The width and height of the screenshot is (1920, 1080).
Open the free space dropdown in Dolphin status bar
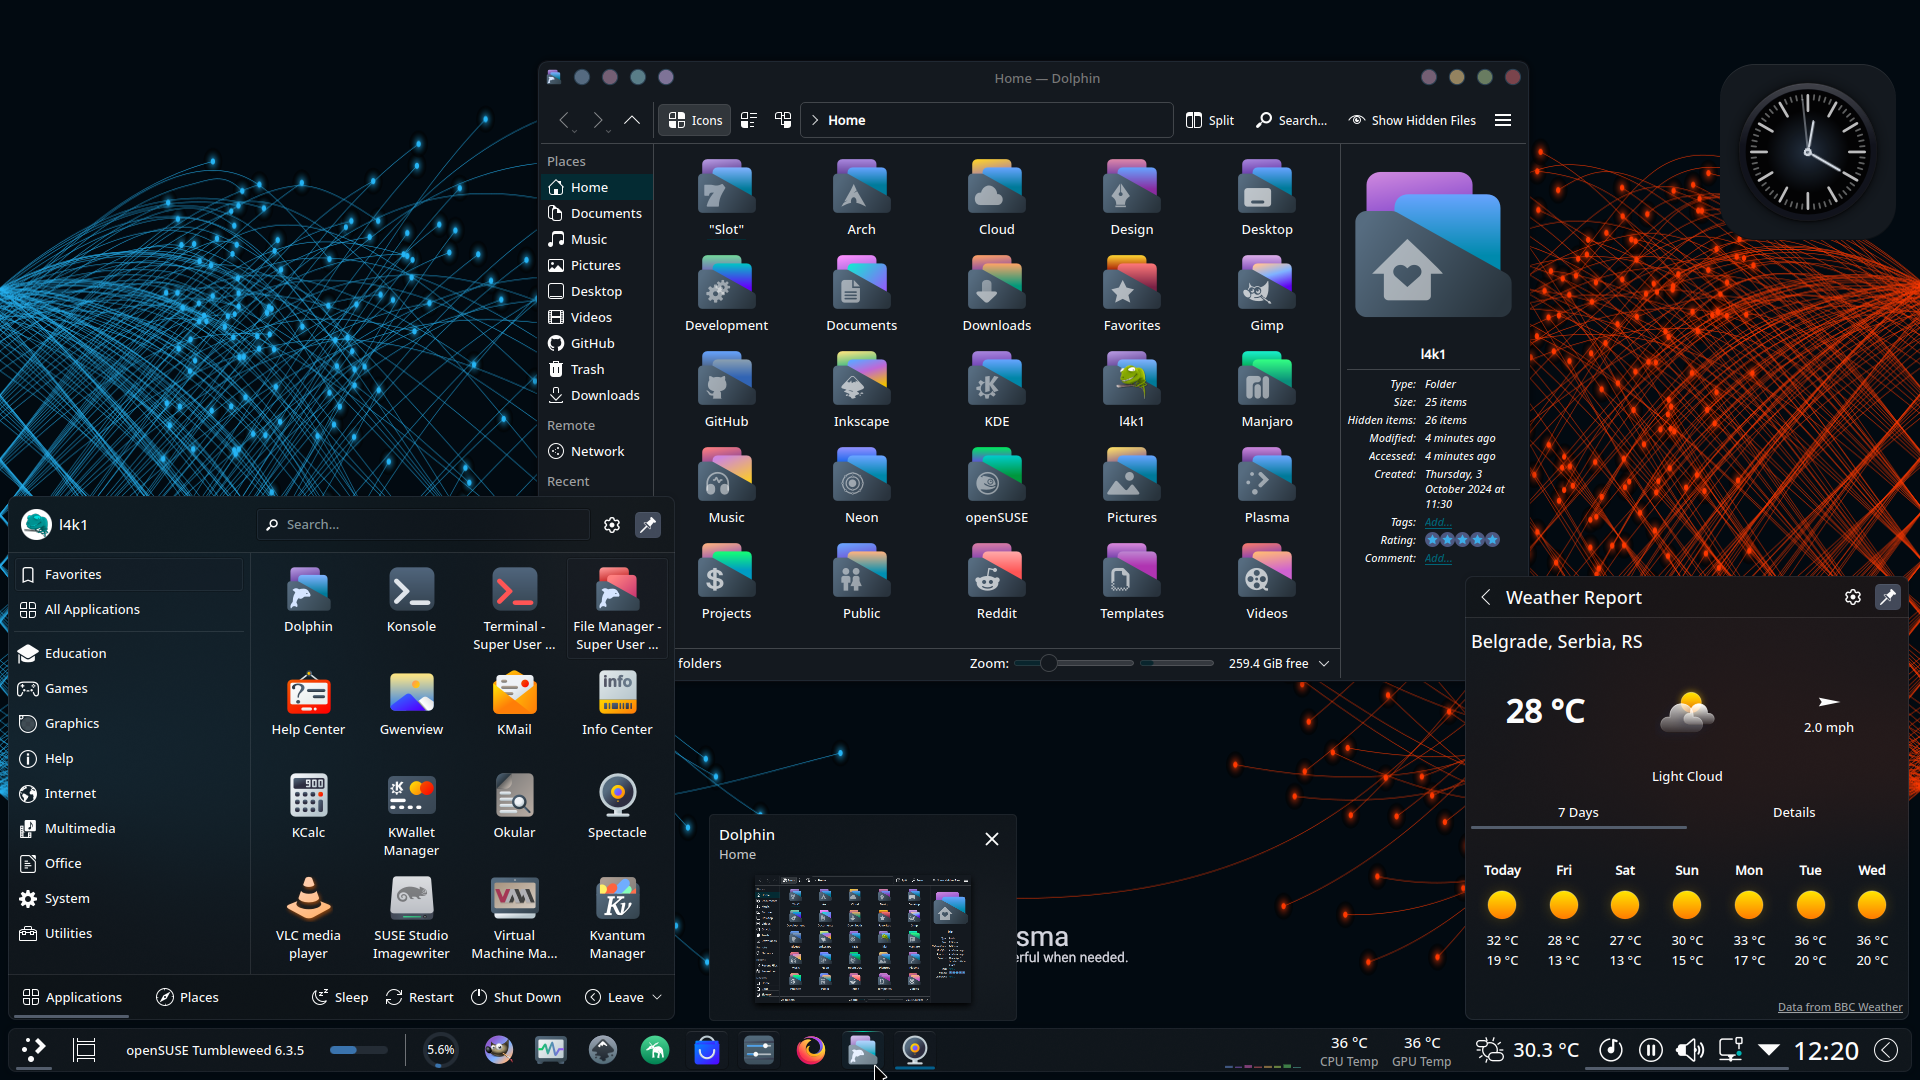[1322, 663]
